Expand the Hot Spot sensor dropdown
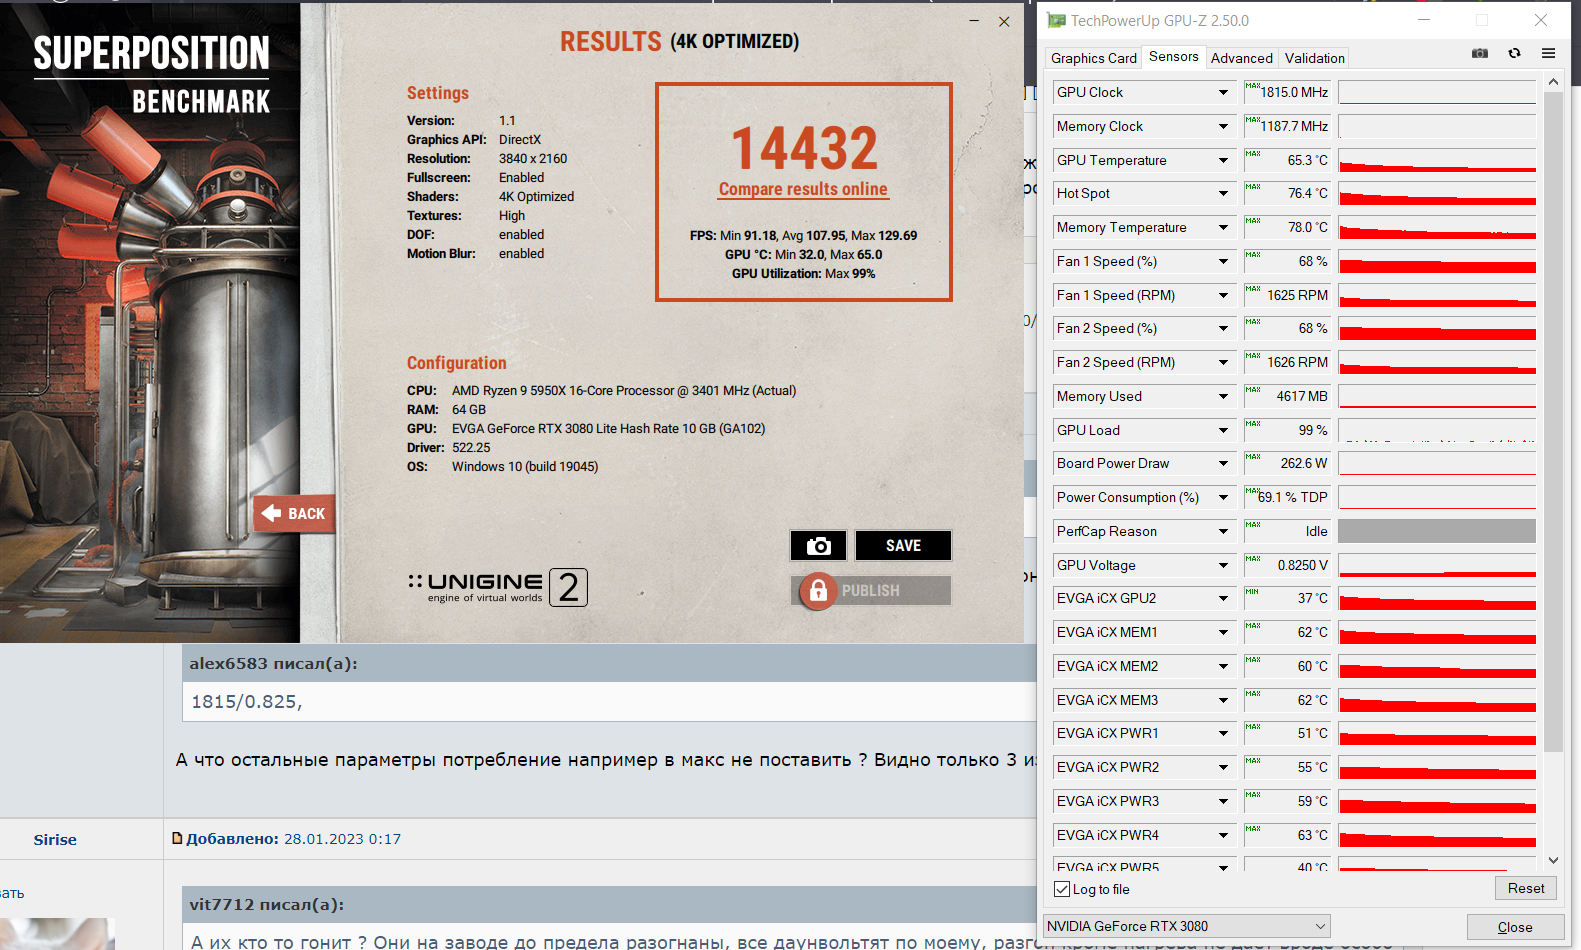The image size is (1581, 950). coord(1223,193)
